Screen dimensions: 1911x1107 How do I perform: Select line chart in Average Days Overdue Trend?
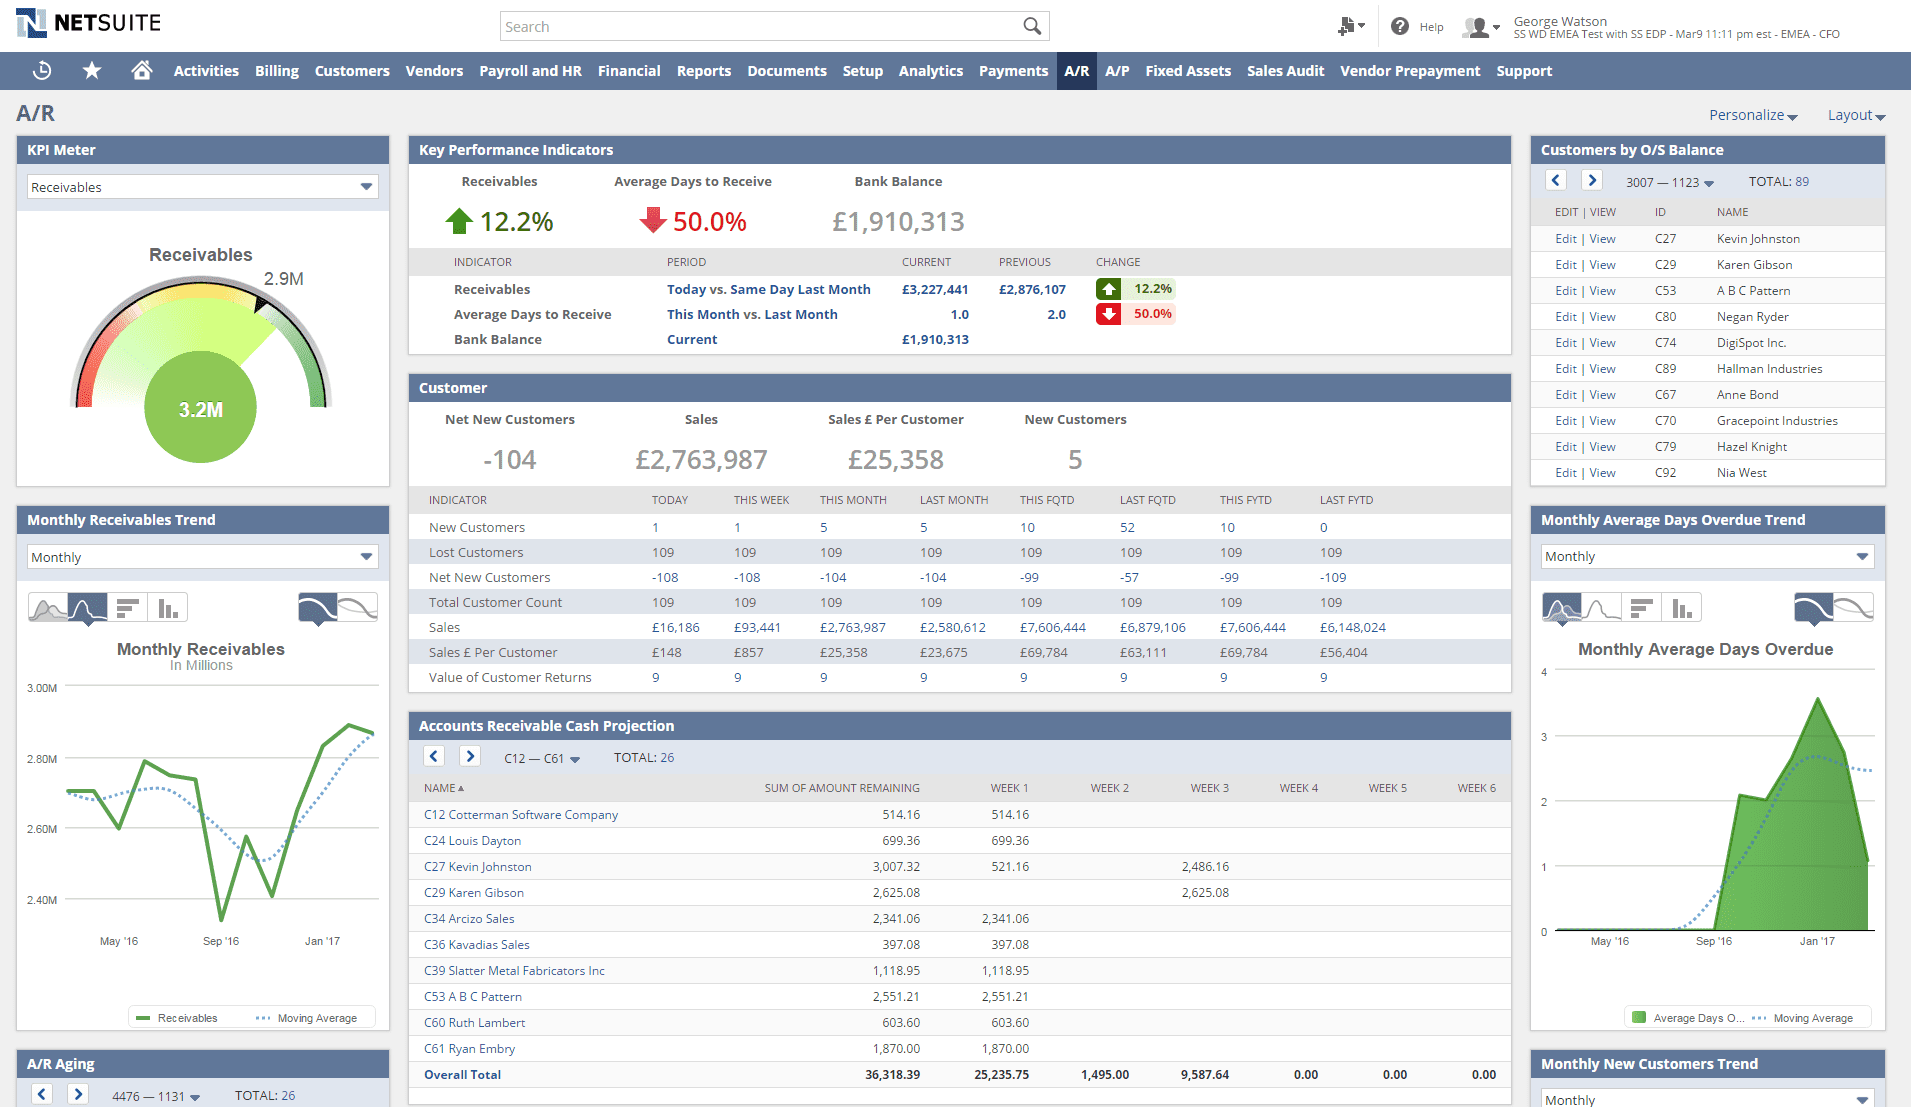tap(1602, 607)
